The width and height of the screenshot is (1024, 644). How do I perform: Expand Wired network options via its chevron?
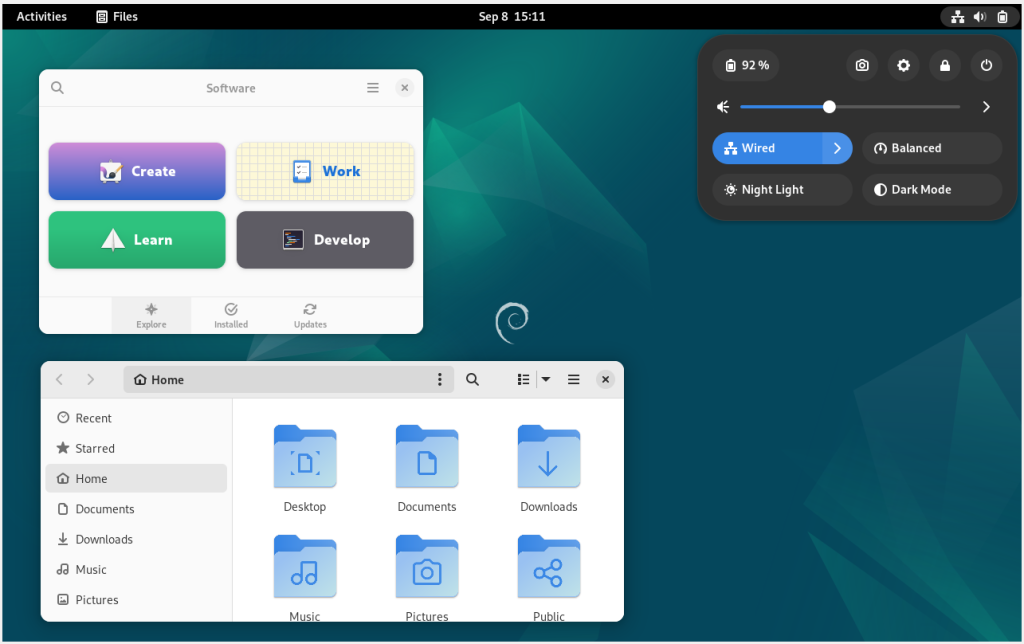click(x=838, y=147)
